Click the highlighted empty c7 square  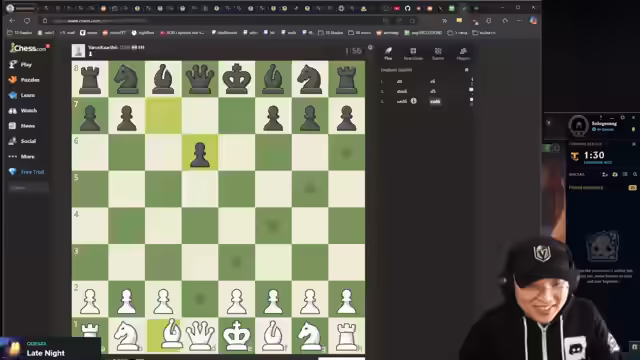click(x=163, y=116)
